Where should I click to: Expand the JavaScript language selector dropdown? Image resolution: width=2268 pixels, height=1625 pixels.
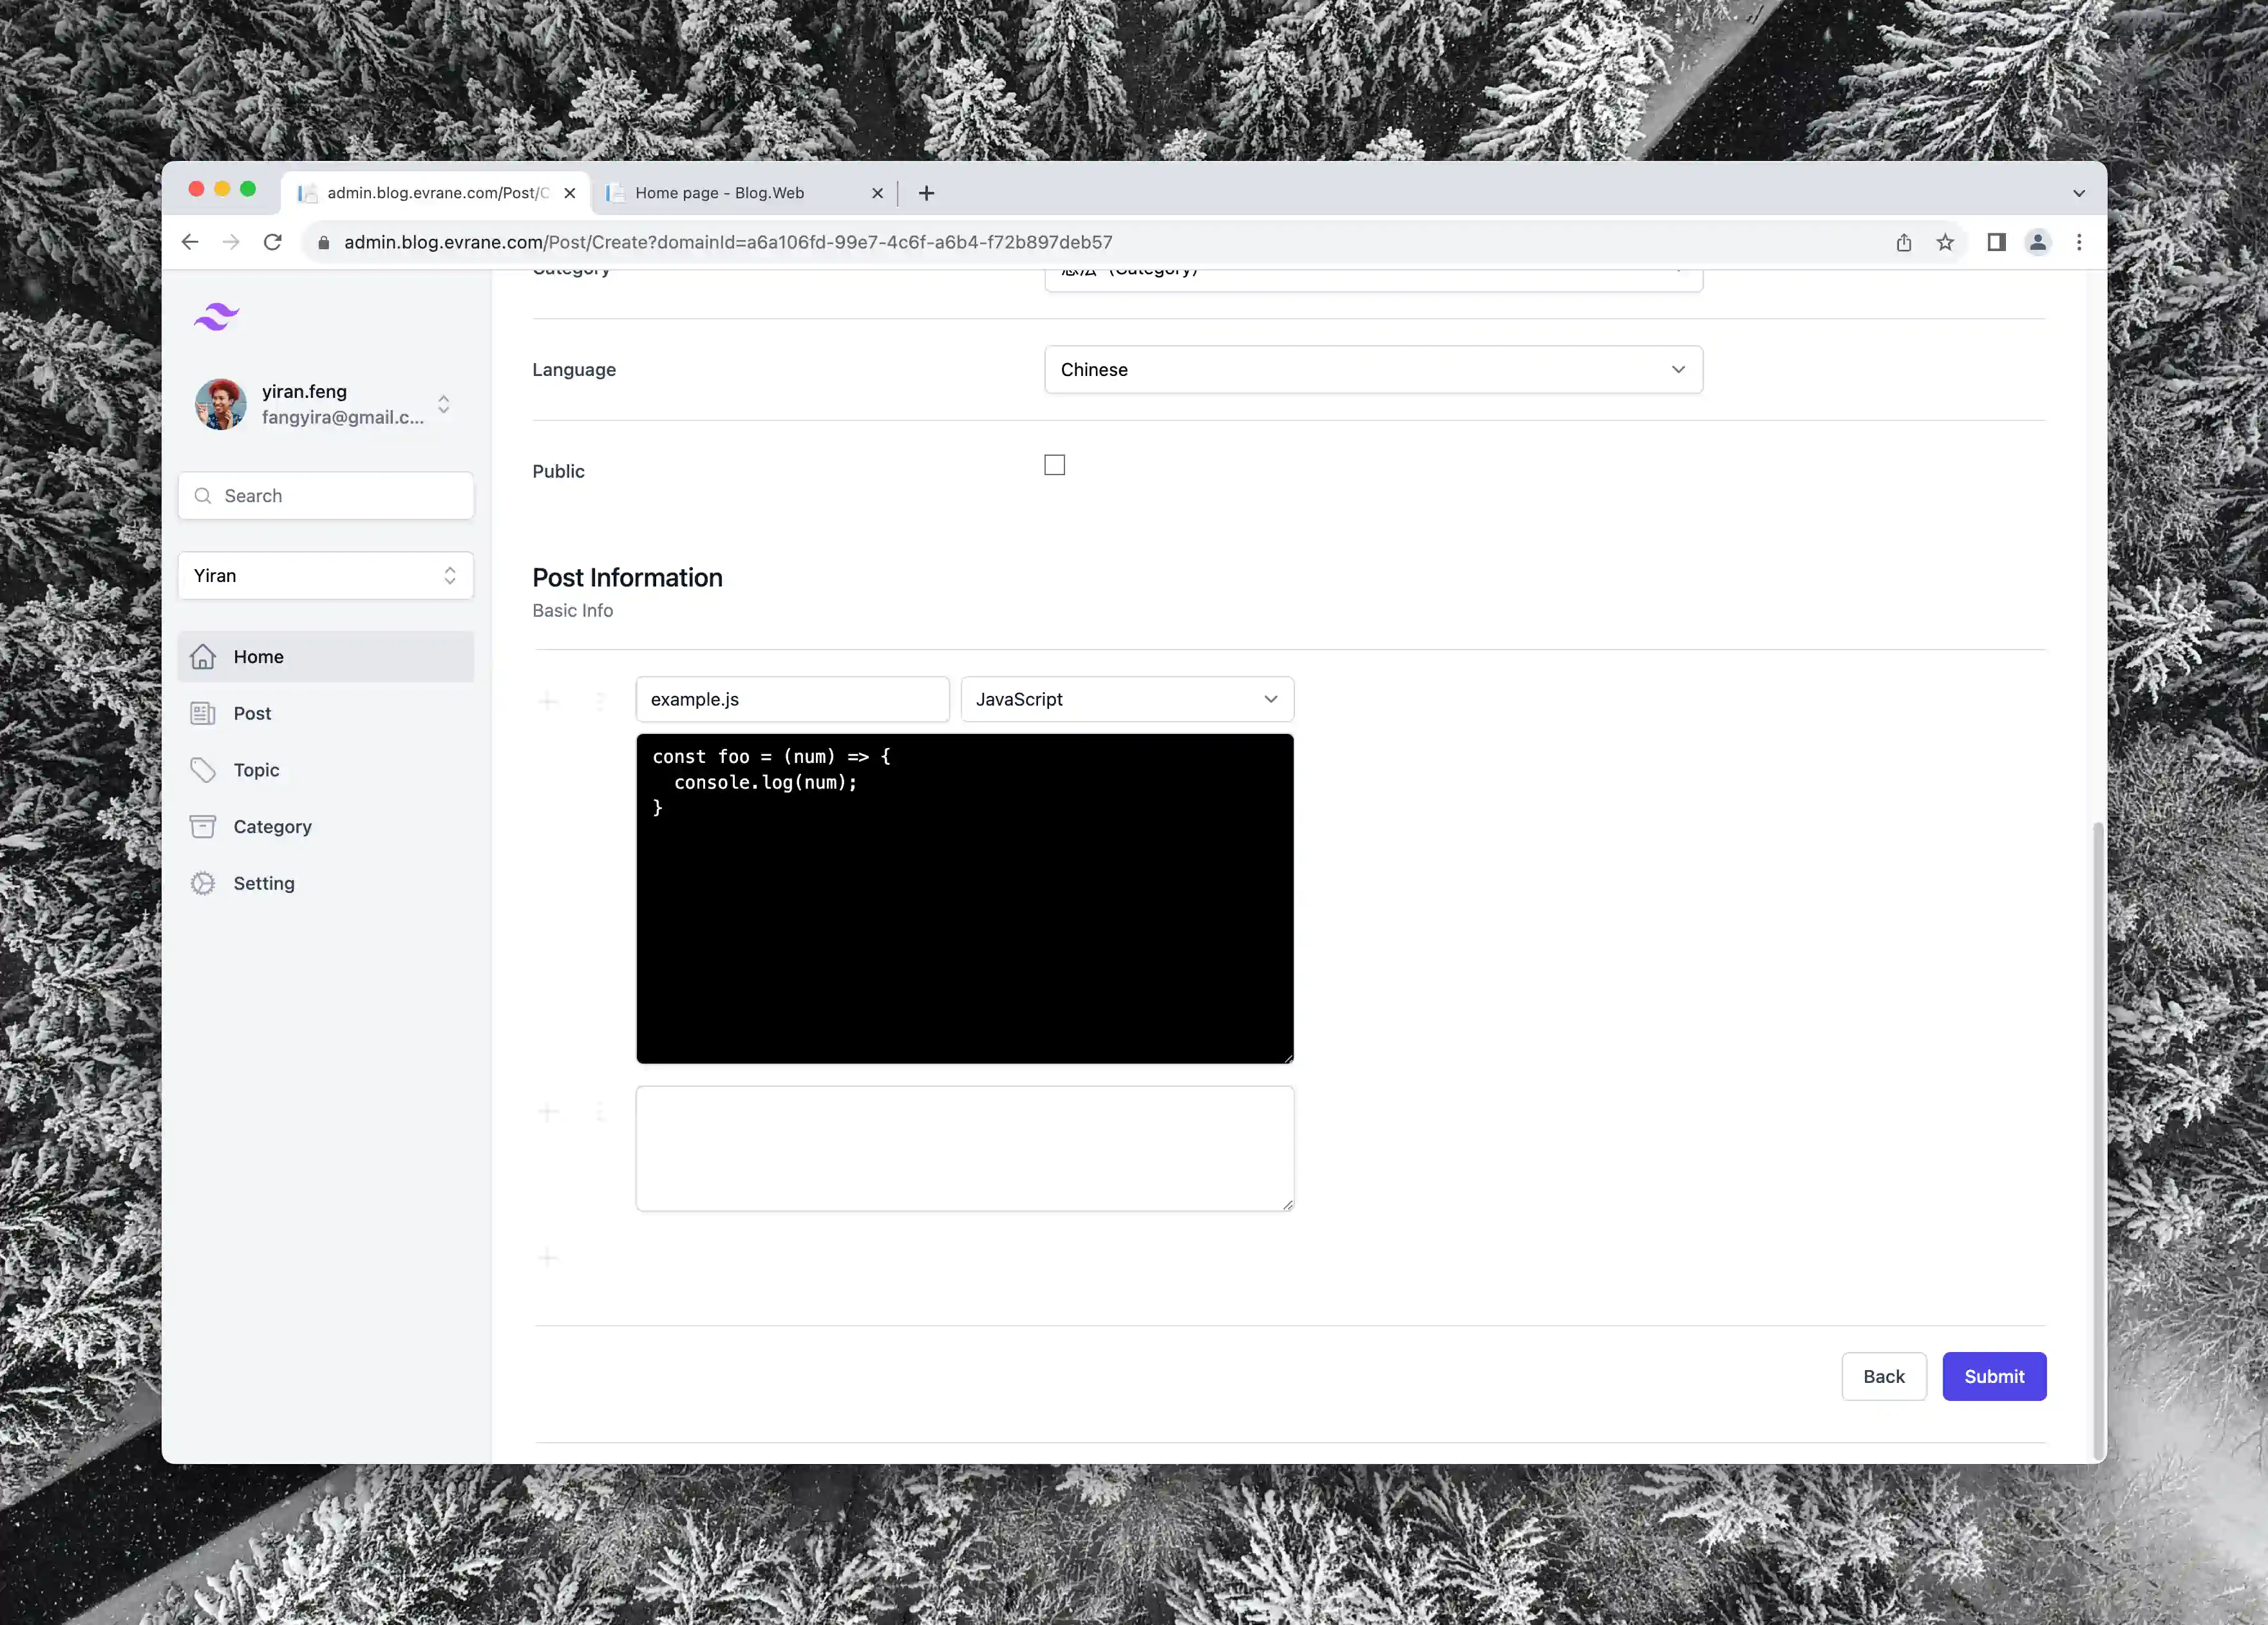coord(1125,698)
